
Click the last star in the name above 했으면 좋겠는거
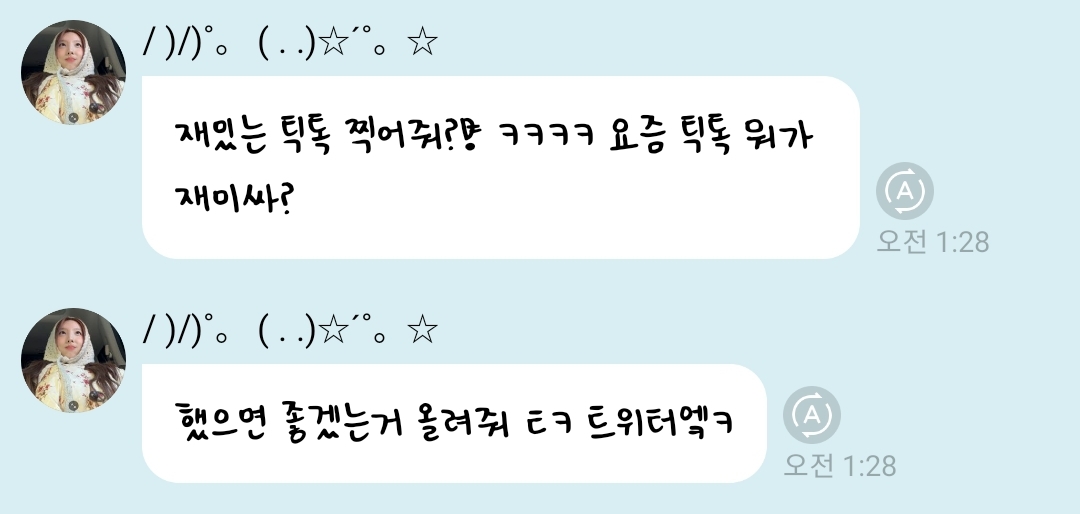pos(422,330)
